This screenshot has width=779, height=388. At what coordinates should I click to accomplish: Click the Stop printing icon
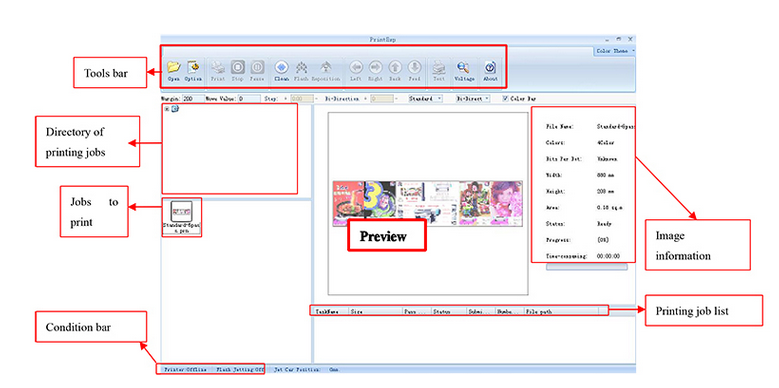tap(237, 67)
